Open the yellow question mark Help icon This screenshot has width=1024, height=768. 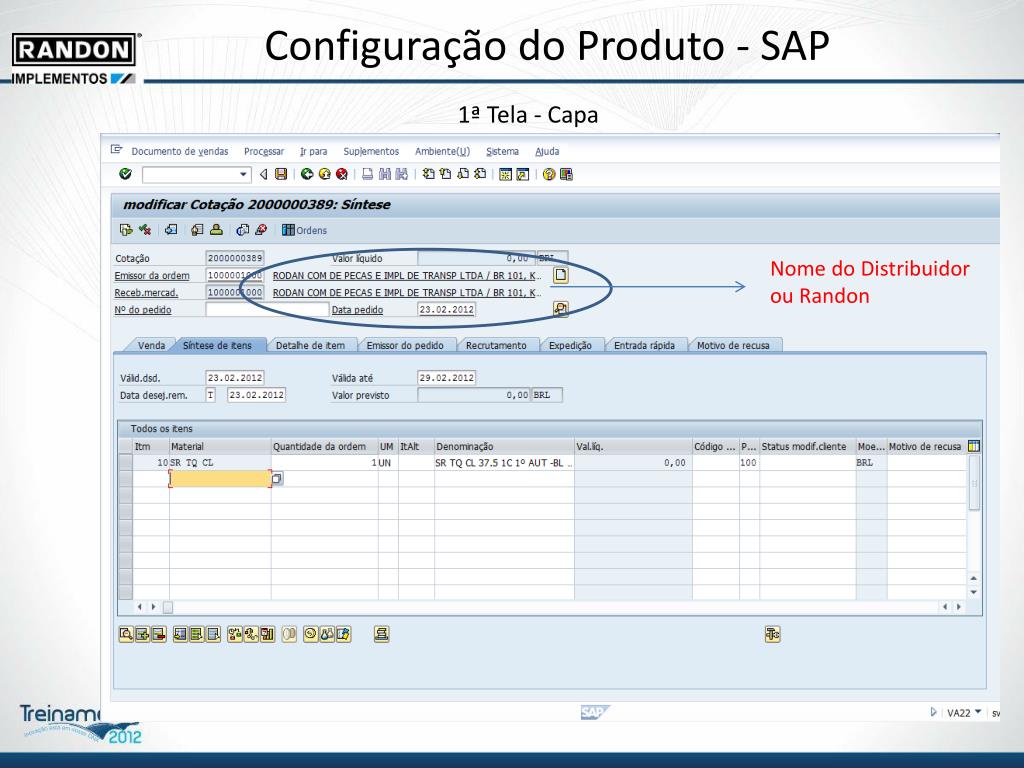coord(549,174)
